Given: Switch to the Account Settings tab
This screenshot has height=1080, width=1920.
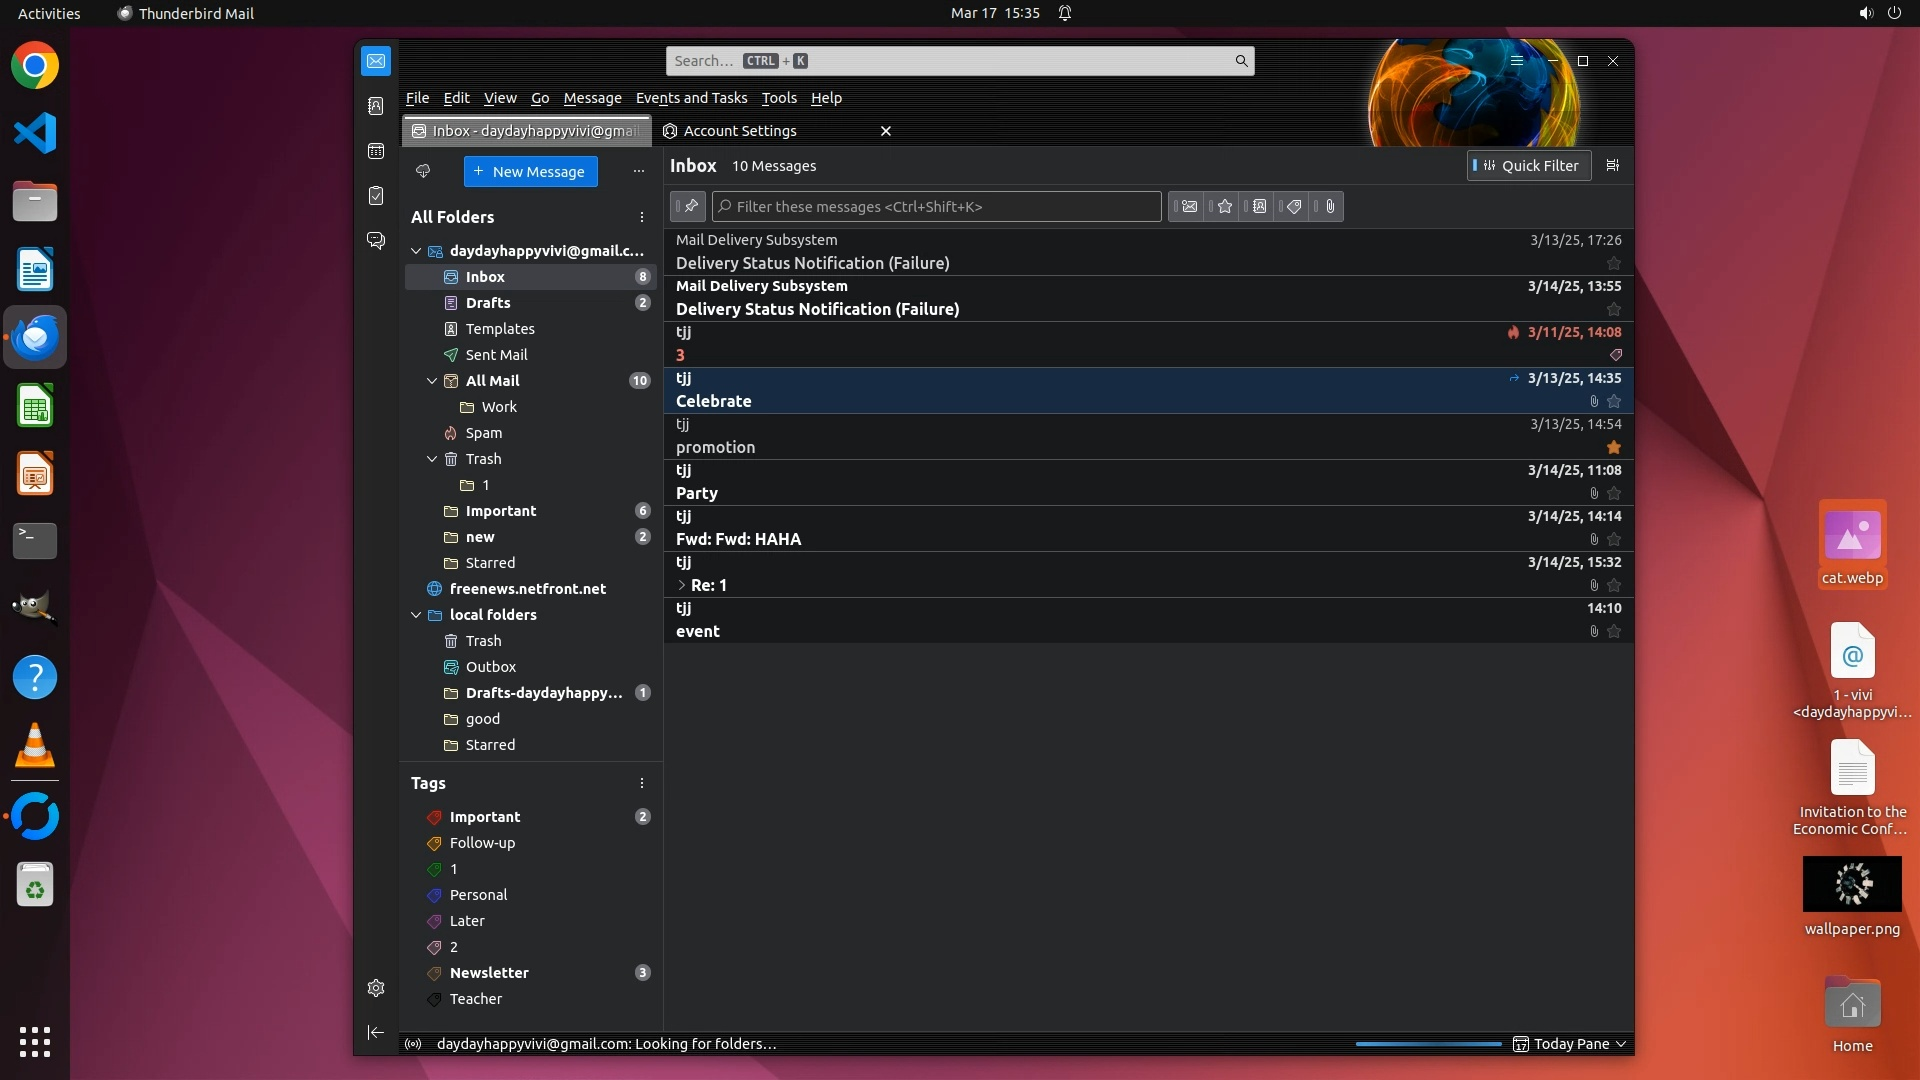Looking at the screenshot, I should pos(740,131).
